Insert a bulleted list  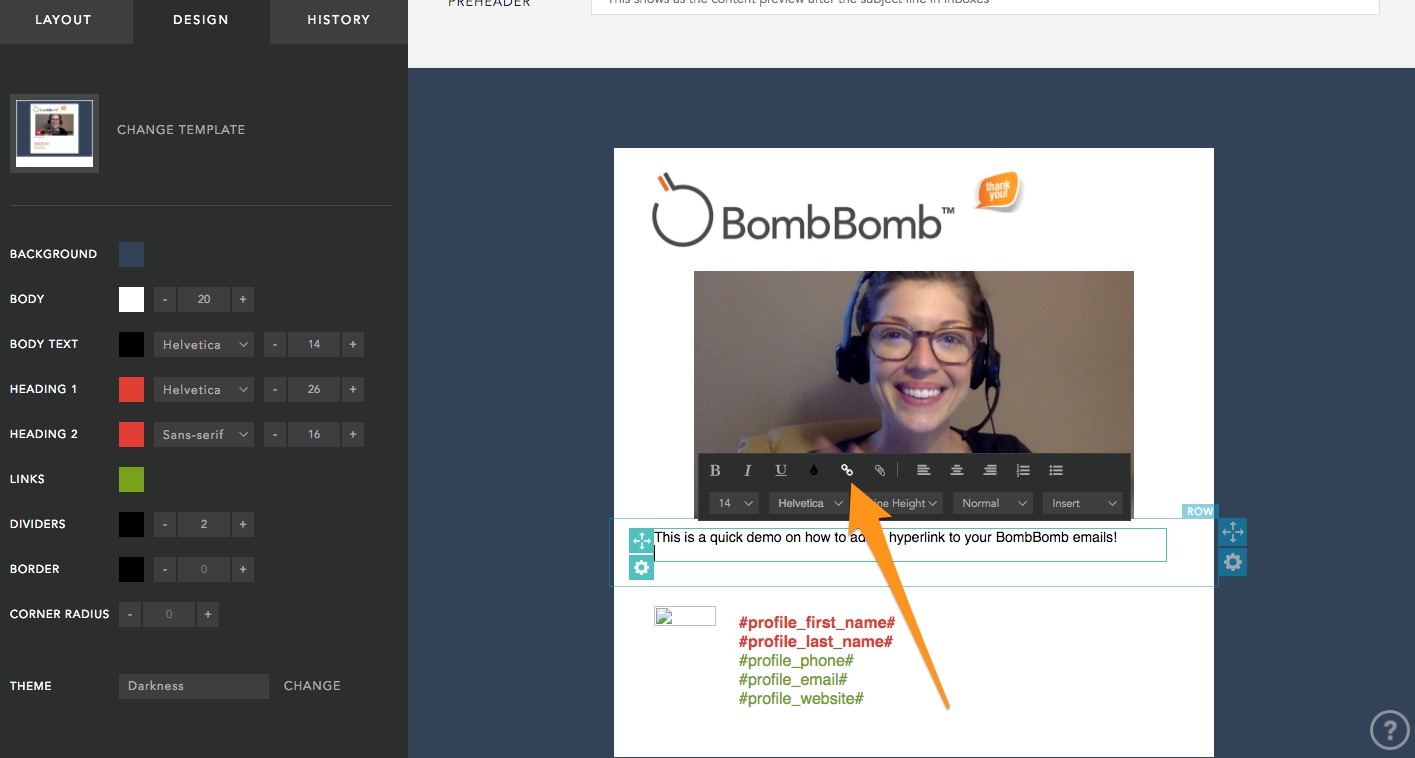click(1056, 470)
